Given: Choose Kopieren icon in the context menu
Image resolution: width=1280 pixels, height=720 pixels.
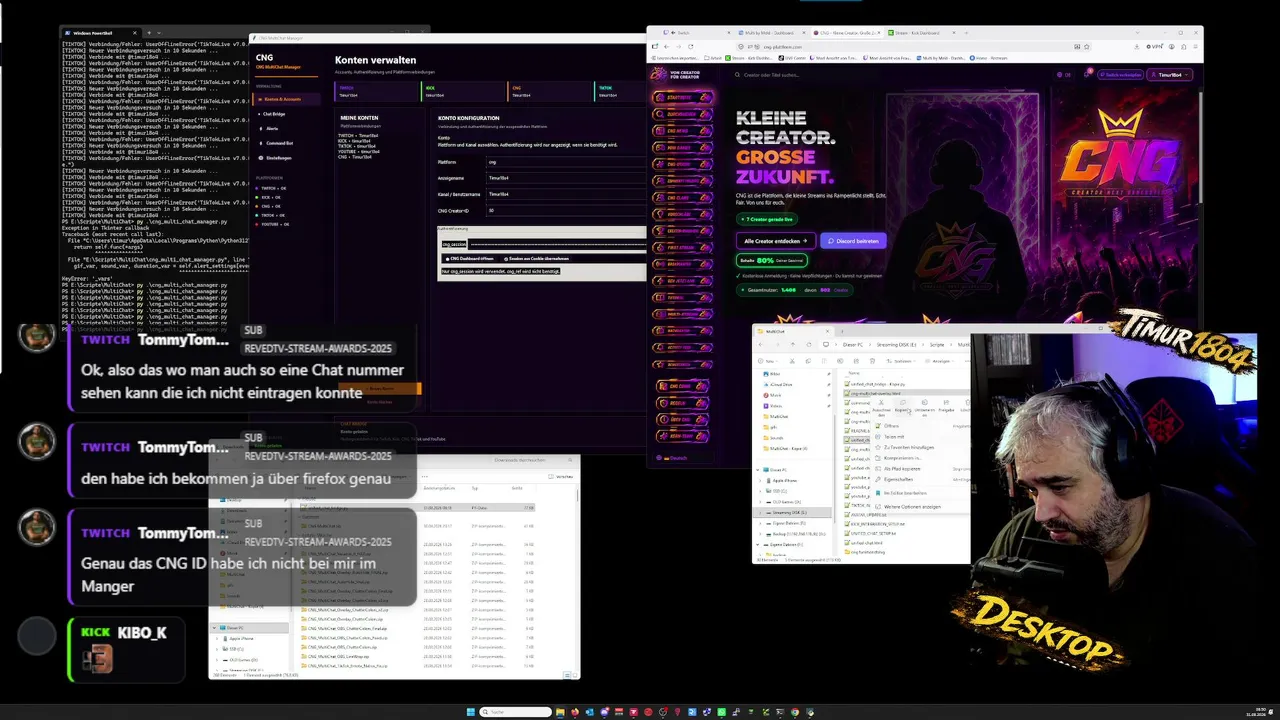Looking at the screenshot, I should (x=902, y=406).
